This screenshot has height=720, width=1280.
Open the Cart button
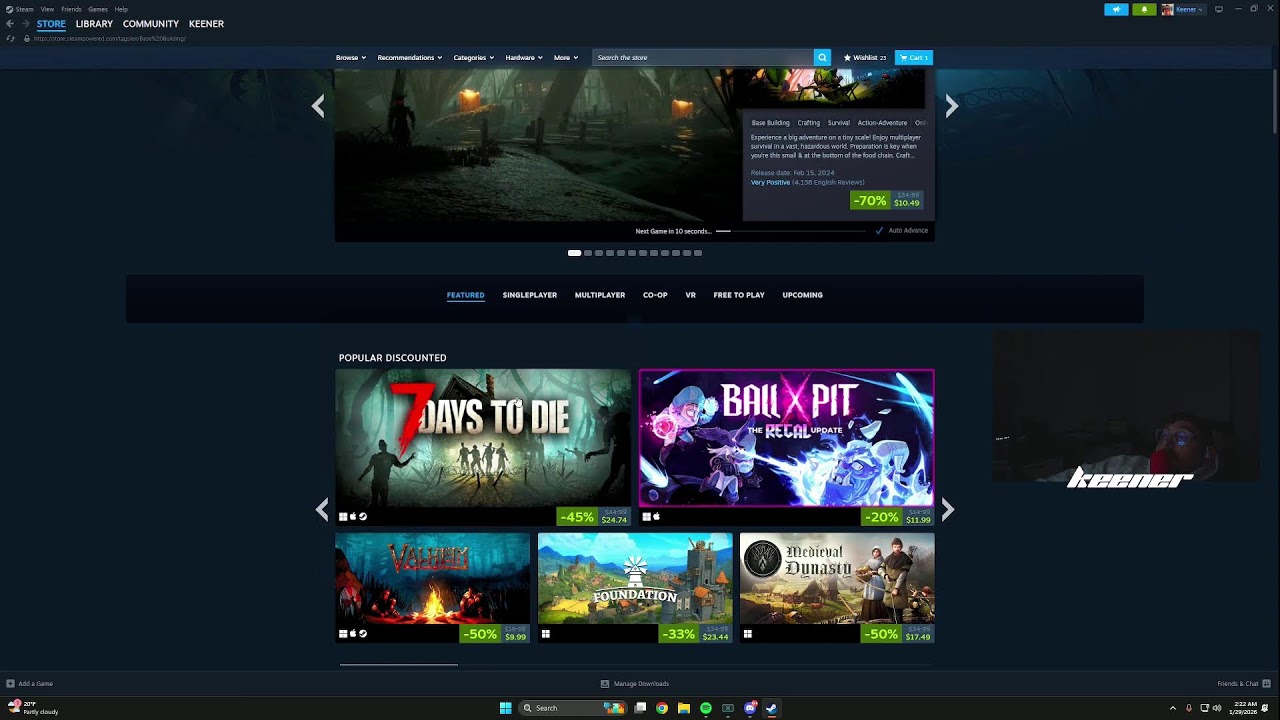914,58
